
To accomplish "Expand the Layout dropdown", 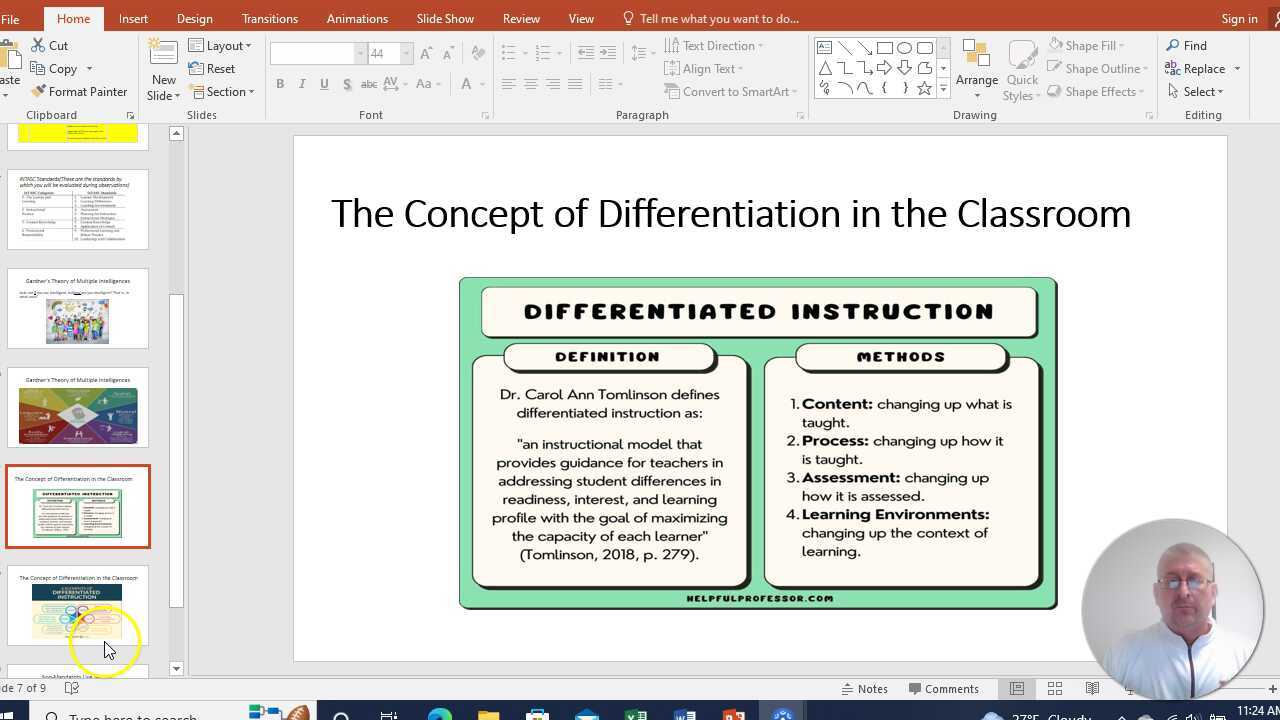I will (x=220, y=46).
